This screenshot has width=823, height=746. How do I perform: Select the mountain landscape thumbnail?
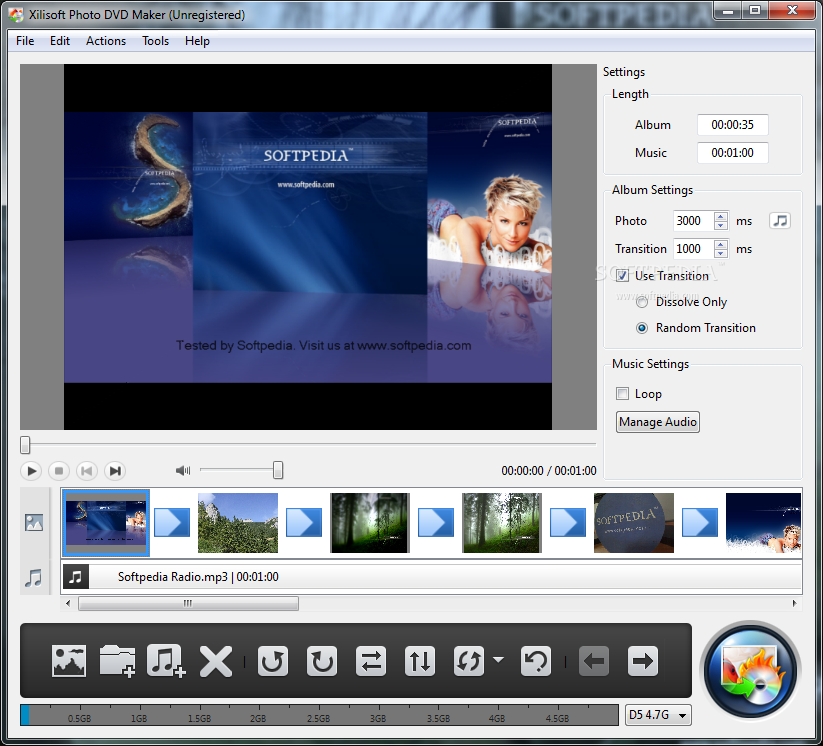click(238, 523)
